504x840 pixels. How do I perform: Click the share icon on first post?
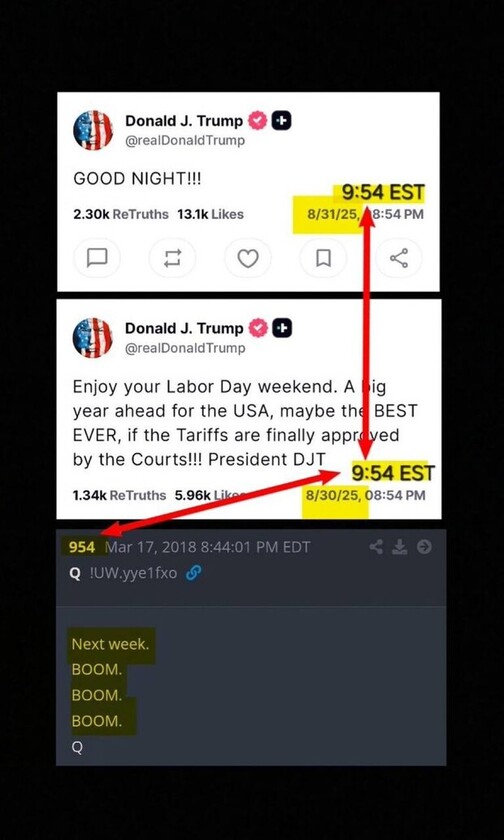[398, 258]
